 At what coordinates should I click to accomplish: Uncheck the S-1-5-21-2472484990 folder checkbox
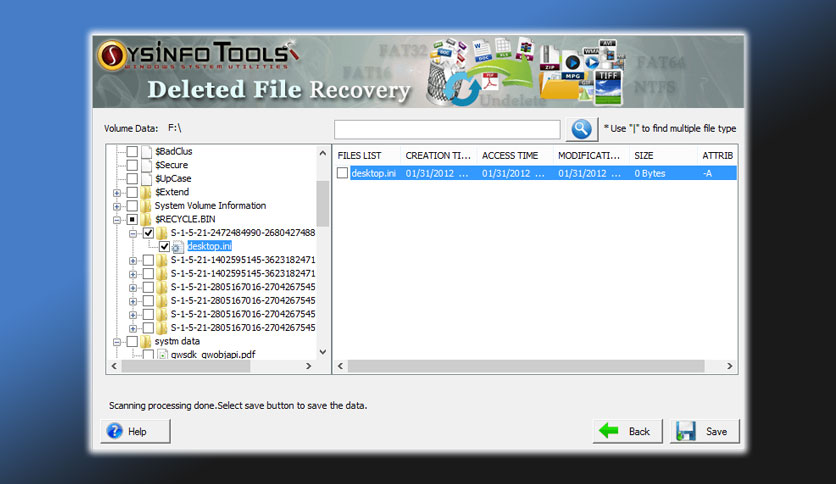[x=148, y=233]
